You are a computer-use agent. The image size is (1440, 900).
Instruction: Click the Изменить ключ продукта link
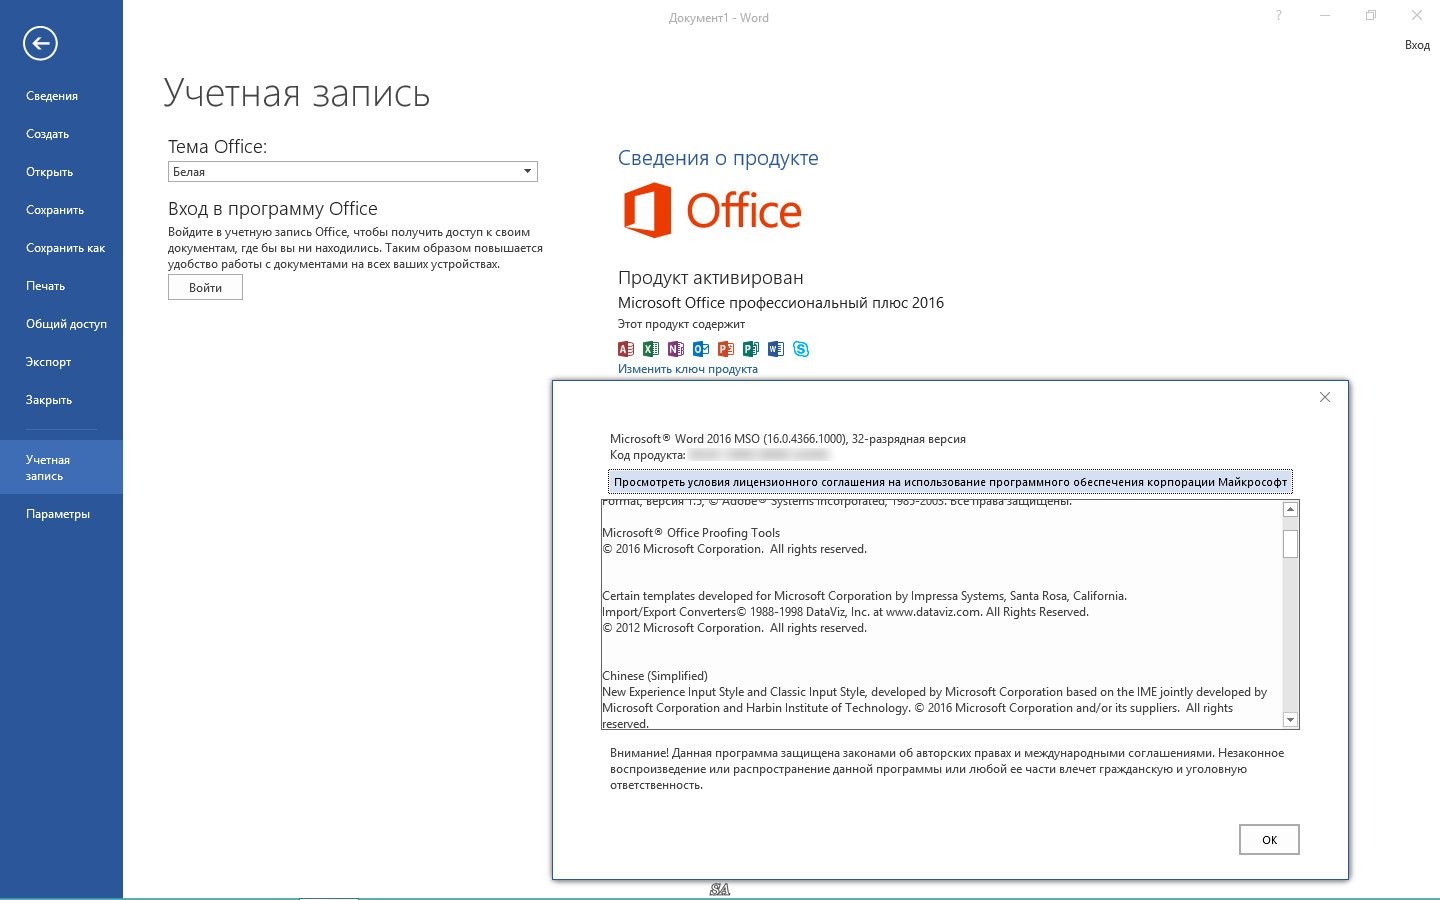click(x=687, y=369)
